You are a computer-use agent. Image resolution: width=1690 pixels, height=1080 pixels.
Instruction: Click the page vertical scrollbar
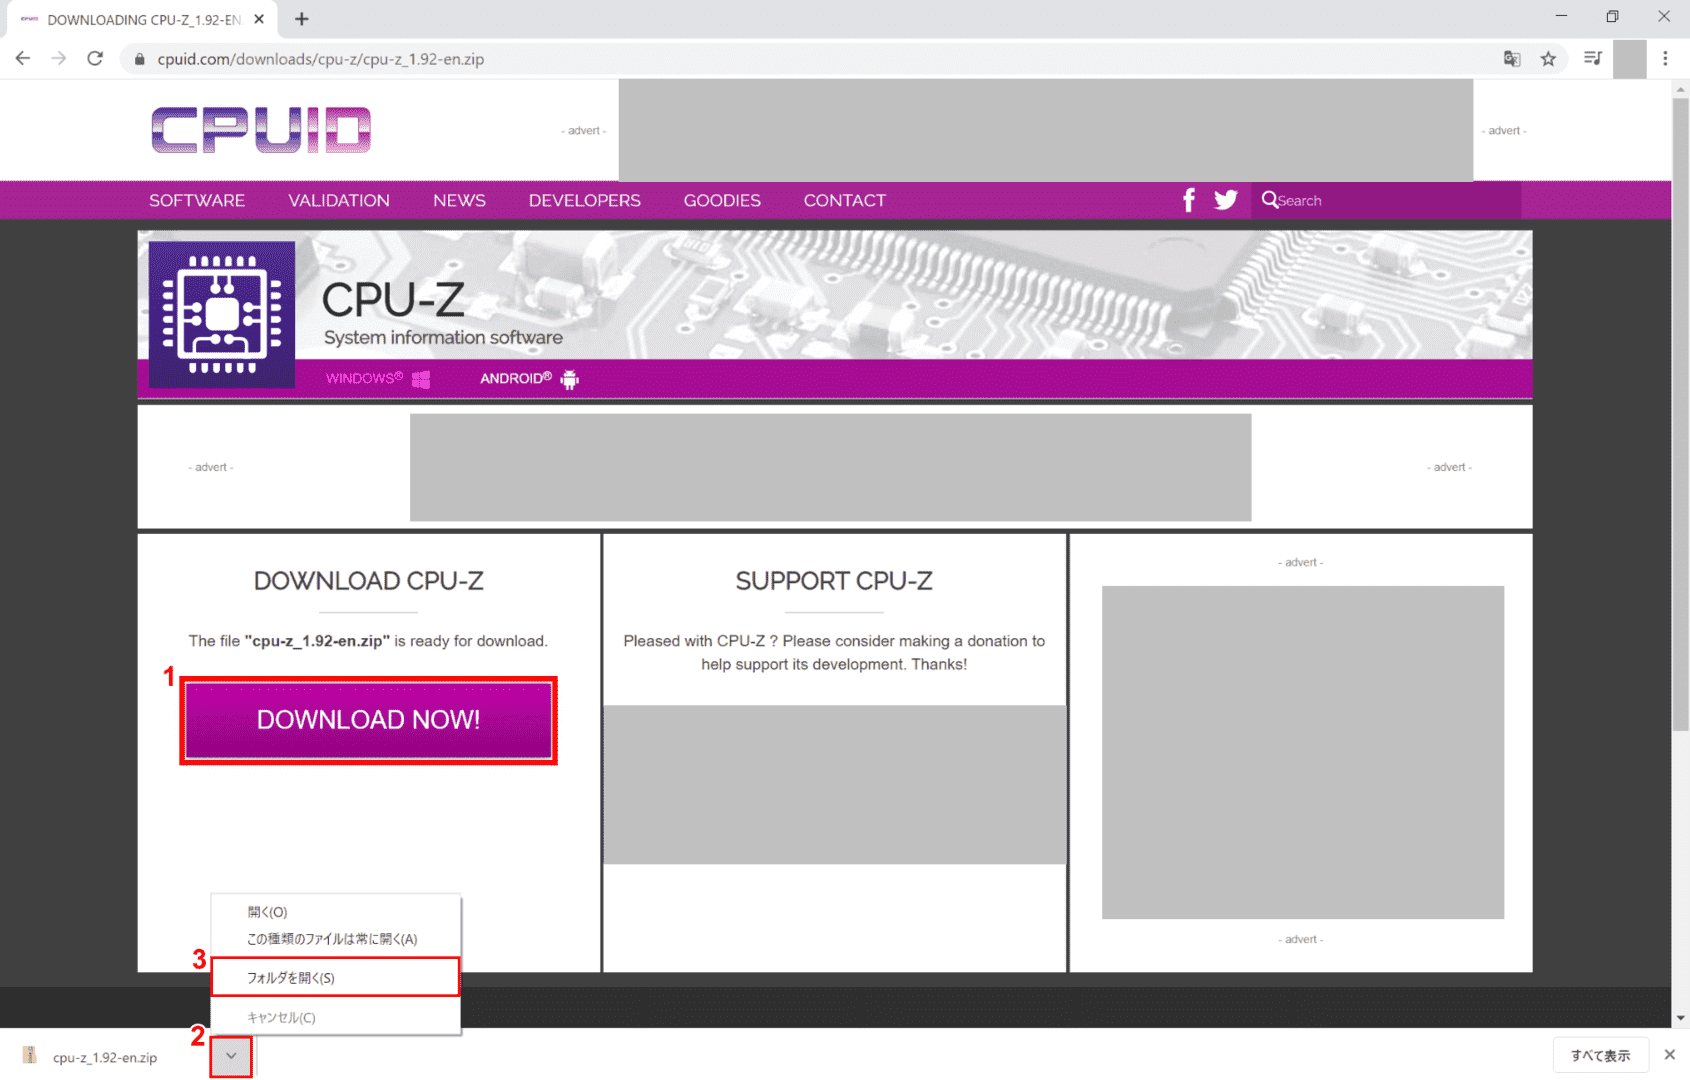click(1680, 414)
